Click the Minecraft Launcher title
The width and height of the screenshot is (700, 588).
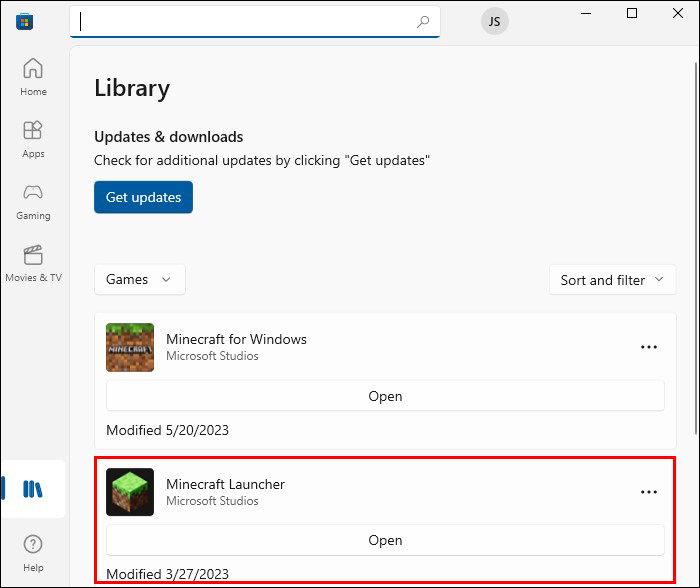tap(225, 484)
